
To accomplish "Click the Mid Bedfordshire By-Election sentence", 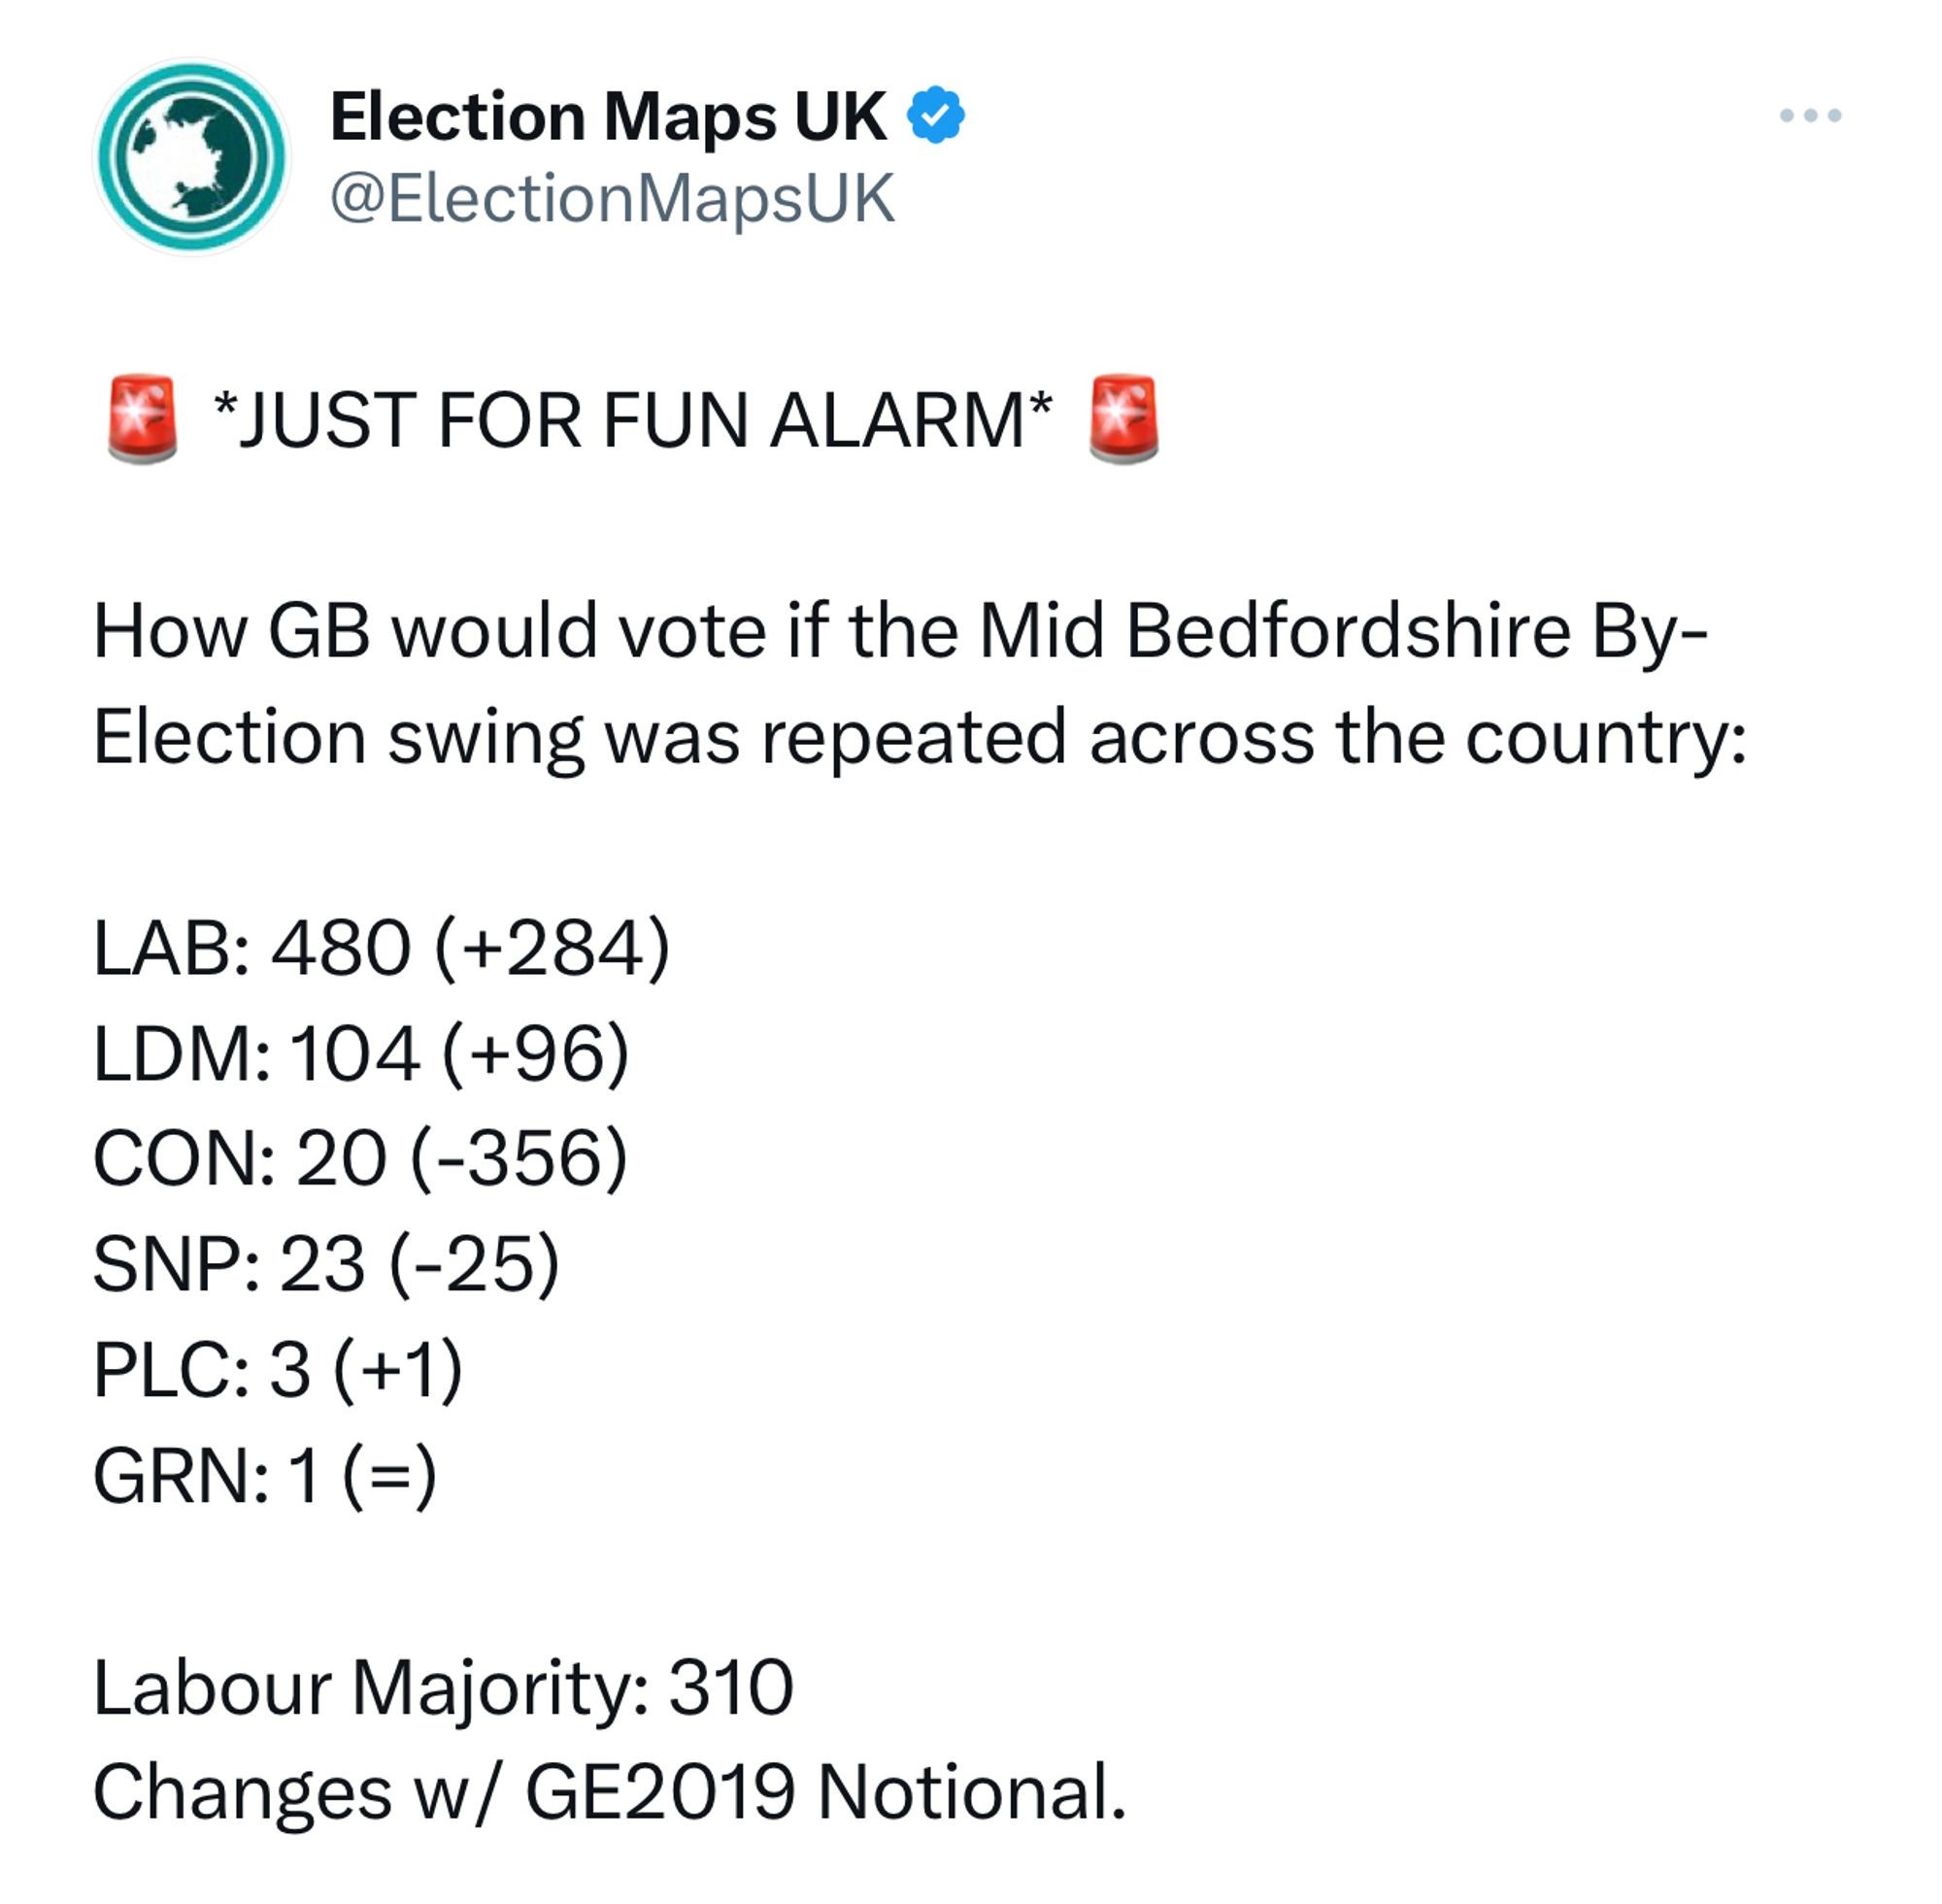I will click(920, 684).
